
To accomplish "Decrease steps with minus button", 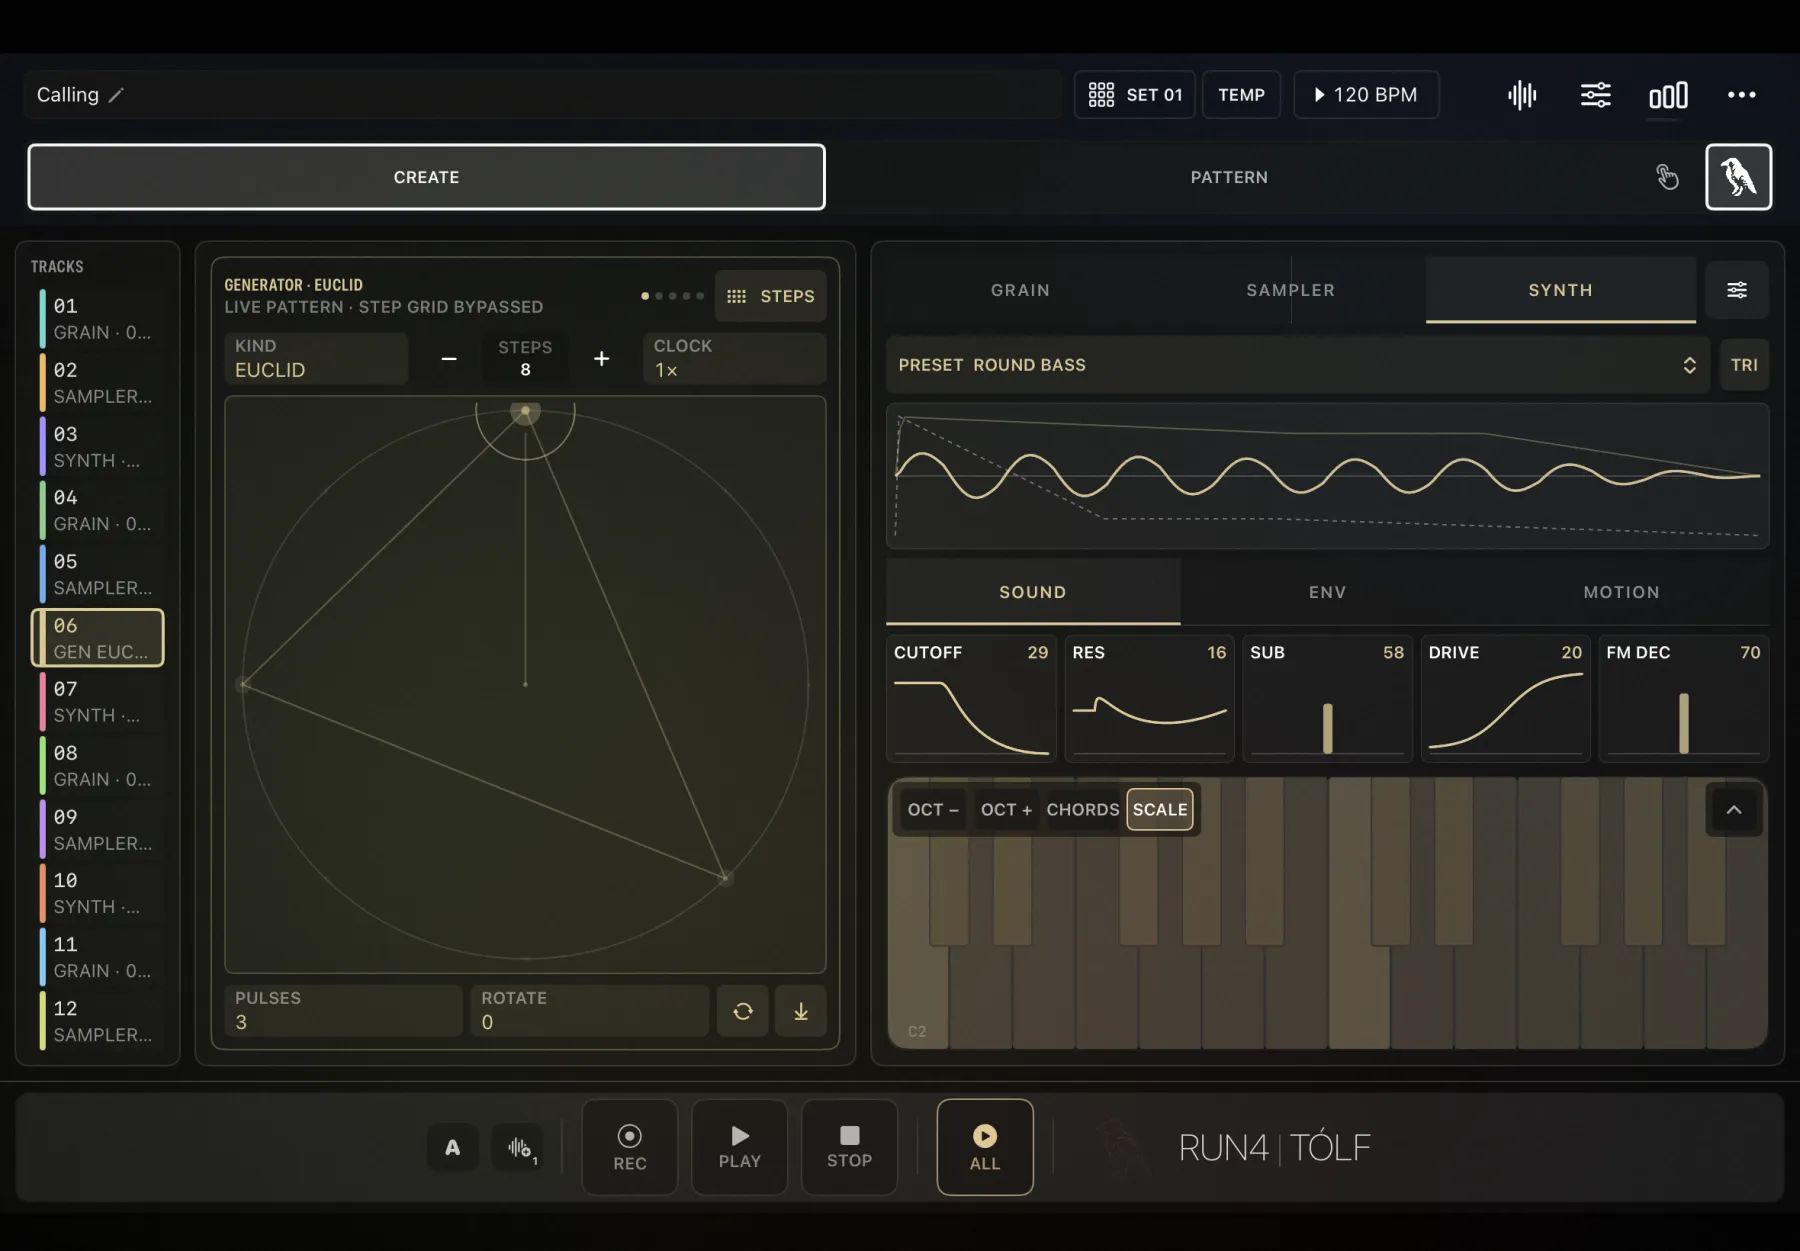I will pos(449,358).
